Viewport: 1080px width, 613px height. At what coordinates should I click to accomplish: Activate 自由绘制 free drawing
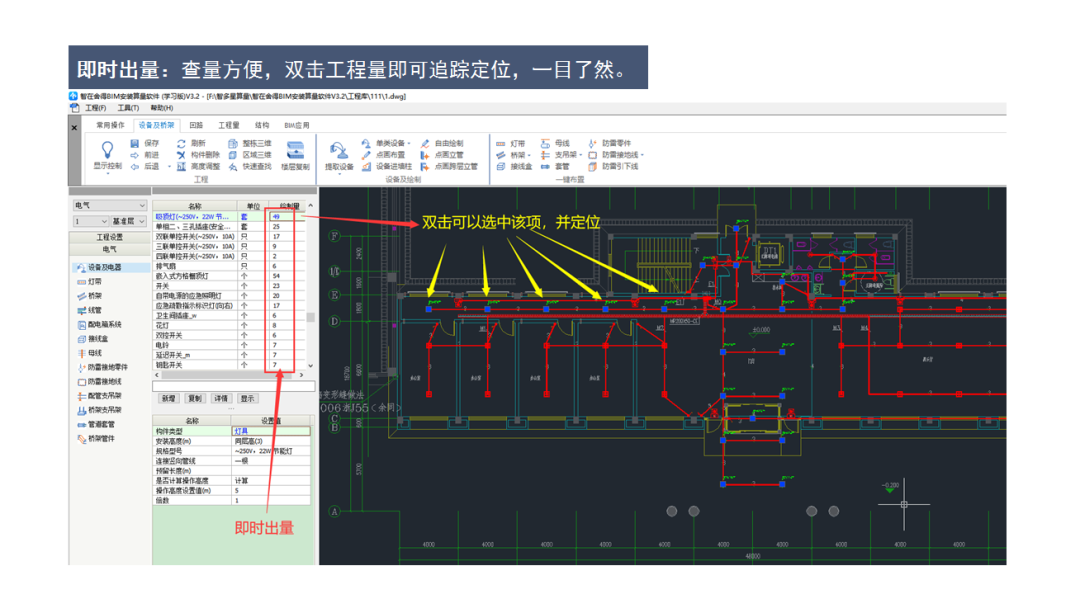442,143
